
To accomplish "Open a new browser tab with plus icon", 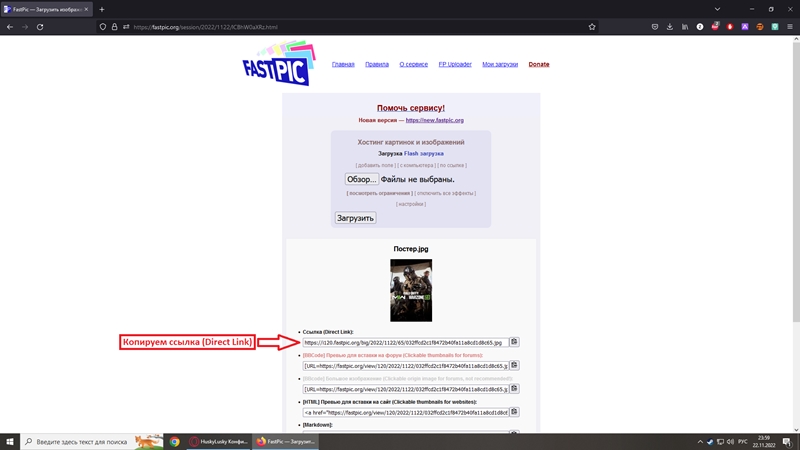I will tap(101, 9).
